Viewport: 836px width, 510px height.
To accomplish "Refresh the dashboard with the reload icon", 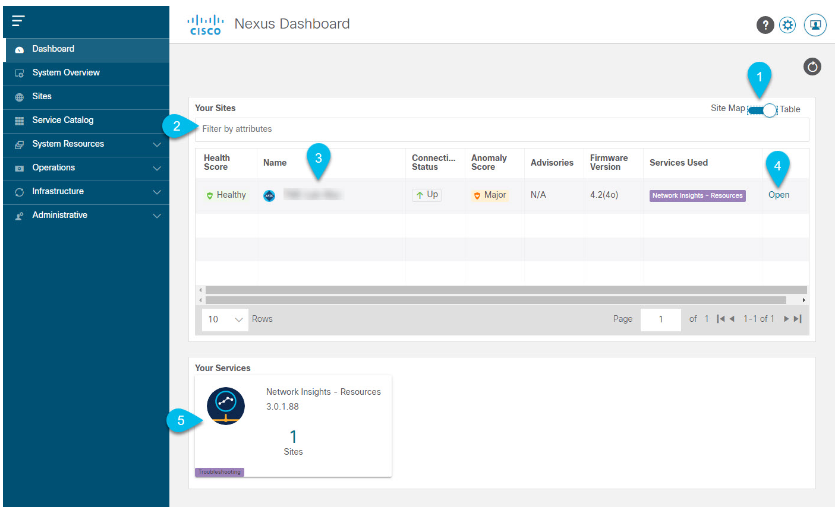I will (x=812, y=67).
